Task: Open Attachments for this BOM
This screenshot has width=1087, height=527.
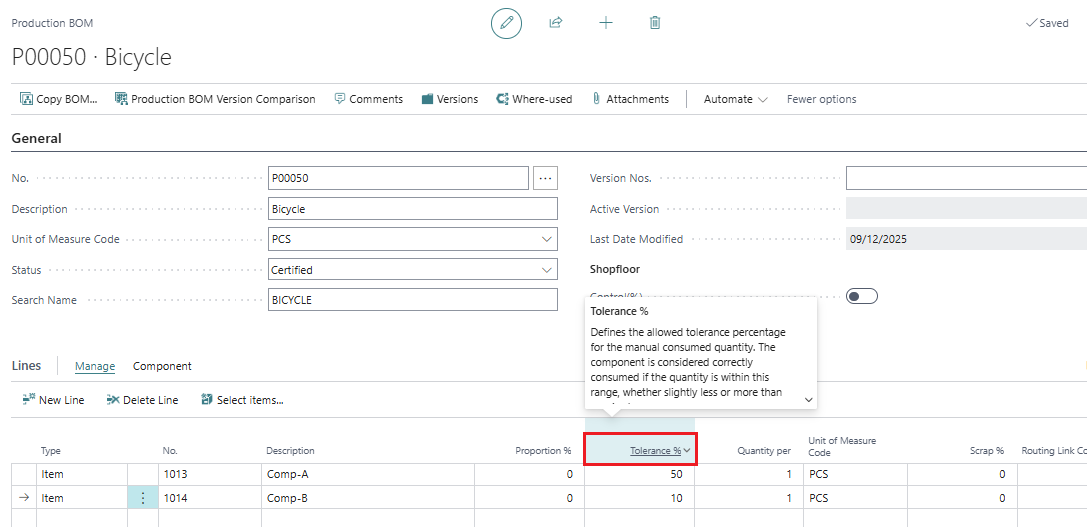Action: click(630, 99)
